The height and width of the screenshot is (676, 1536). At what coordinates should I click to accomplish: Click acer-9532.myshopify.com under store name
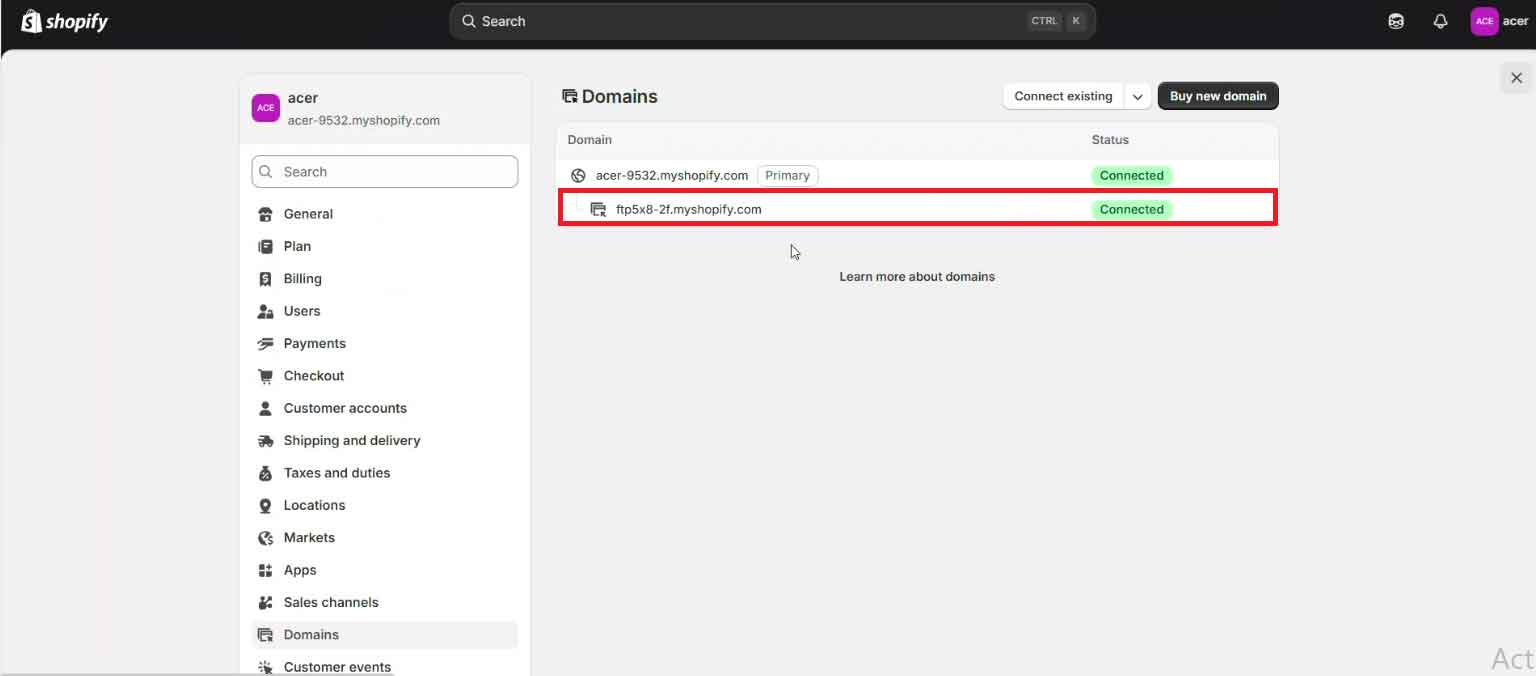364,120
